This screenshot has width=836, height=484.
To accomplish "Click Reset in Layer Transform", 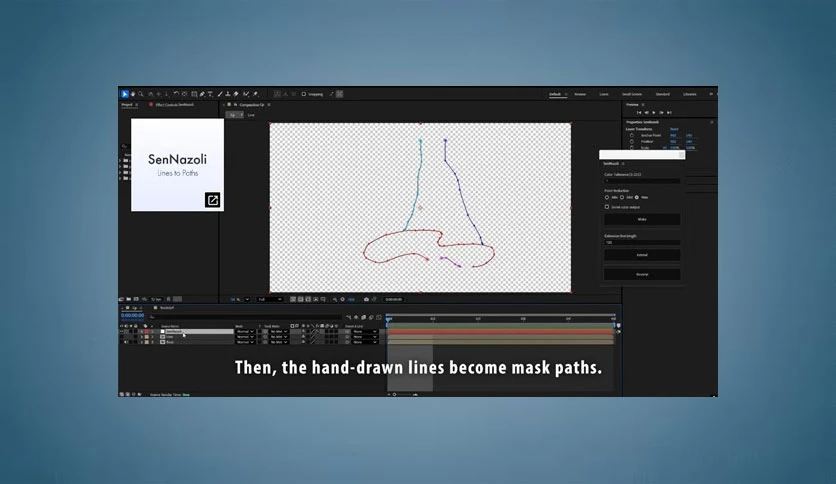I will click(x=674, y=129).
